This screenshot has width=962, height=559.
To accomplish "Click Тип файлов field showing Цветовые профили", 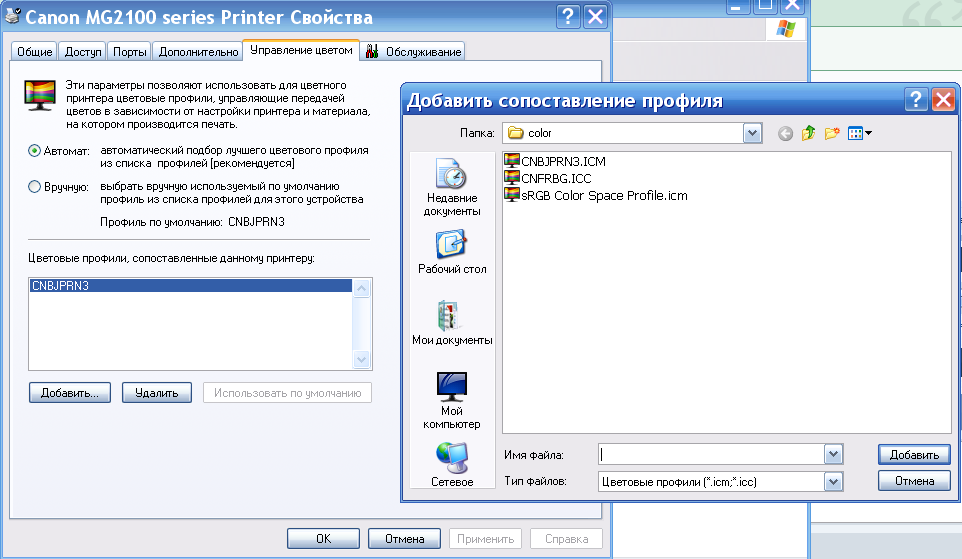I will 712,482.
